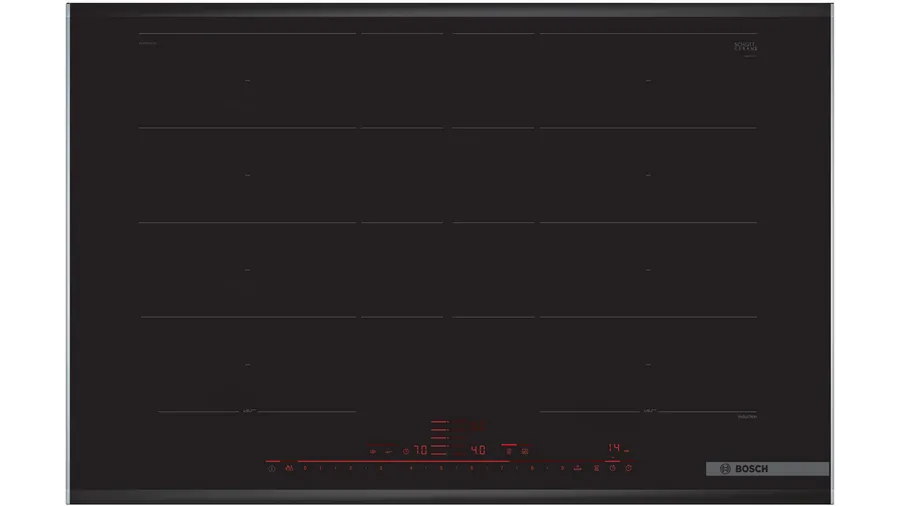Screen dimensions: 900x506
Task: Tap the 14 timer display
Action: (616, 449)
